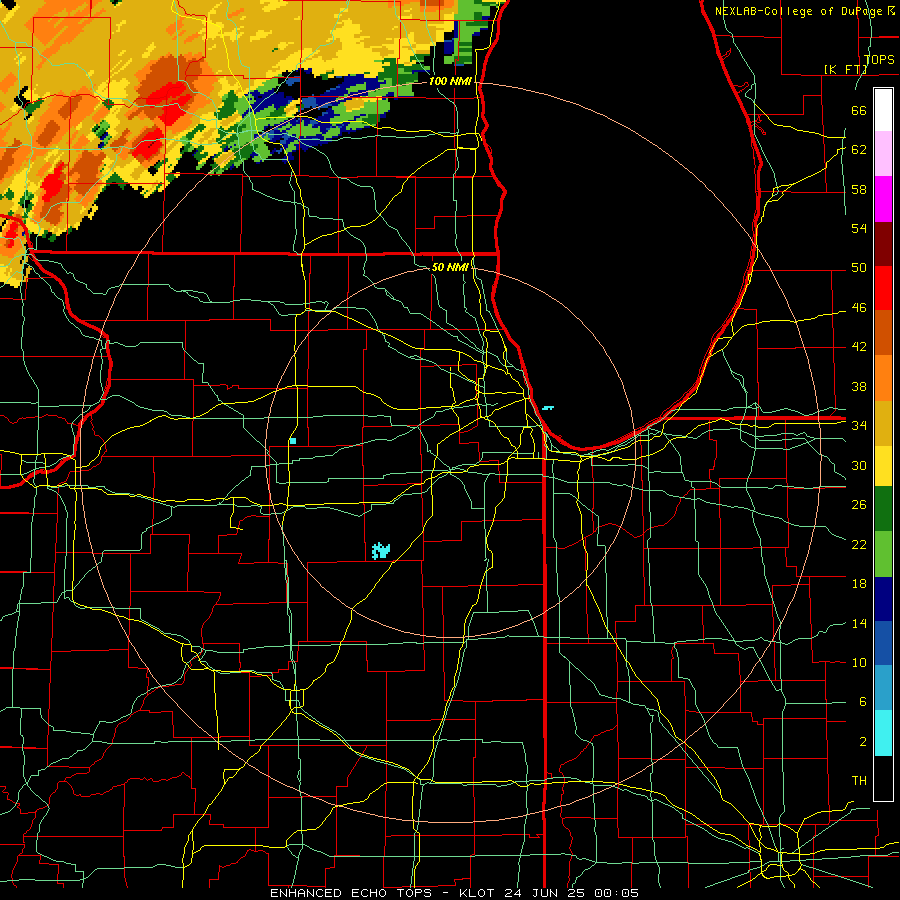The height and width of the screenshot is (900, 900).
Task: Click the light pink legend swatch
Action: click(x=883, y=154)
